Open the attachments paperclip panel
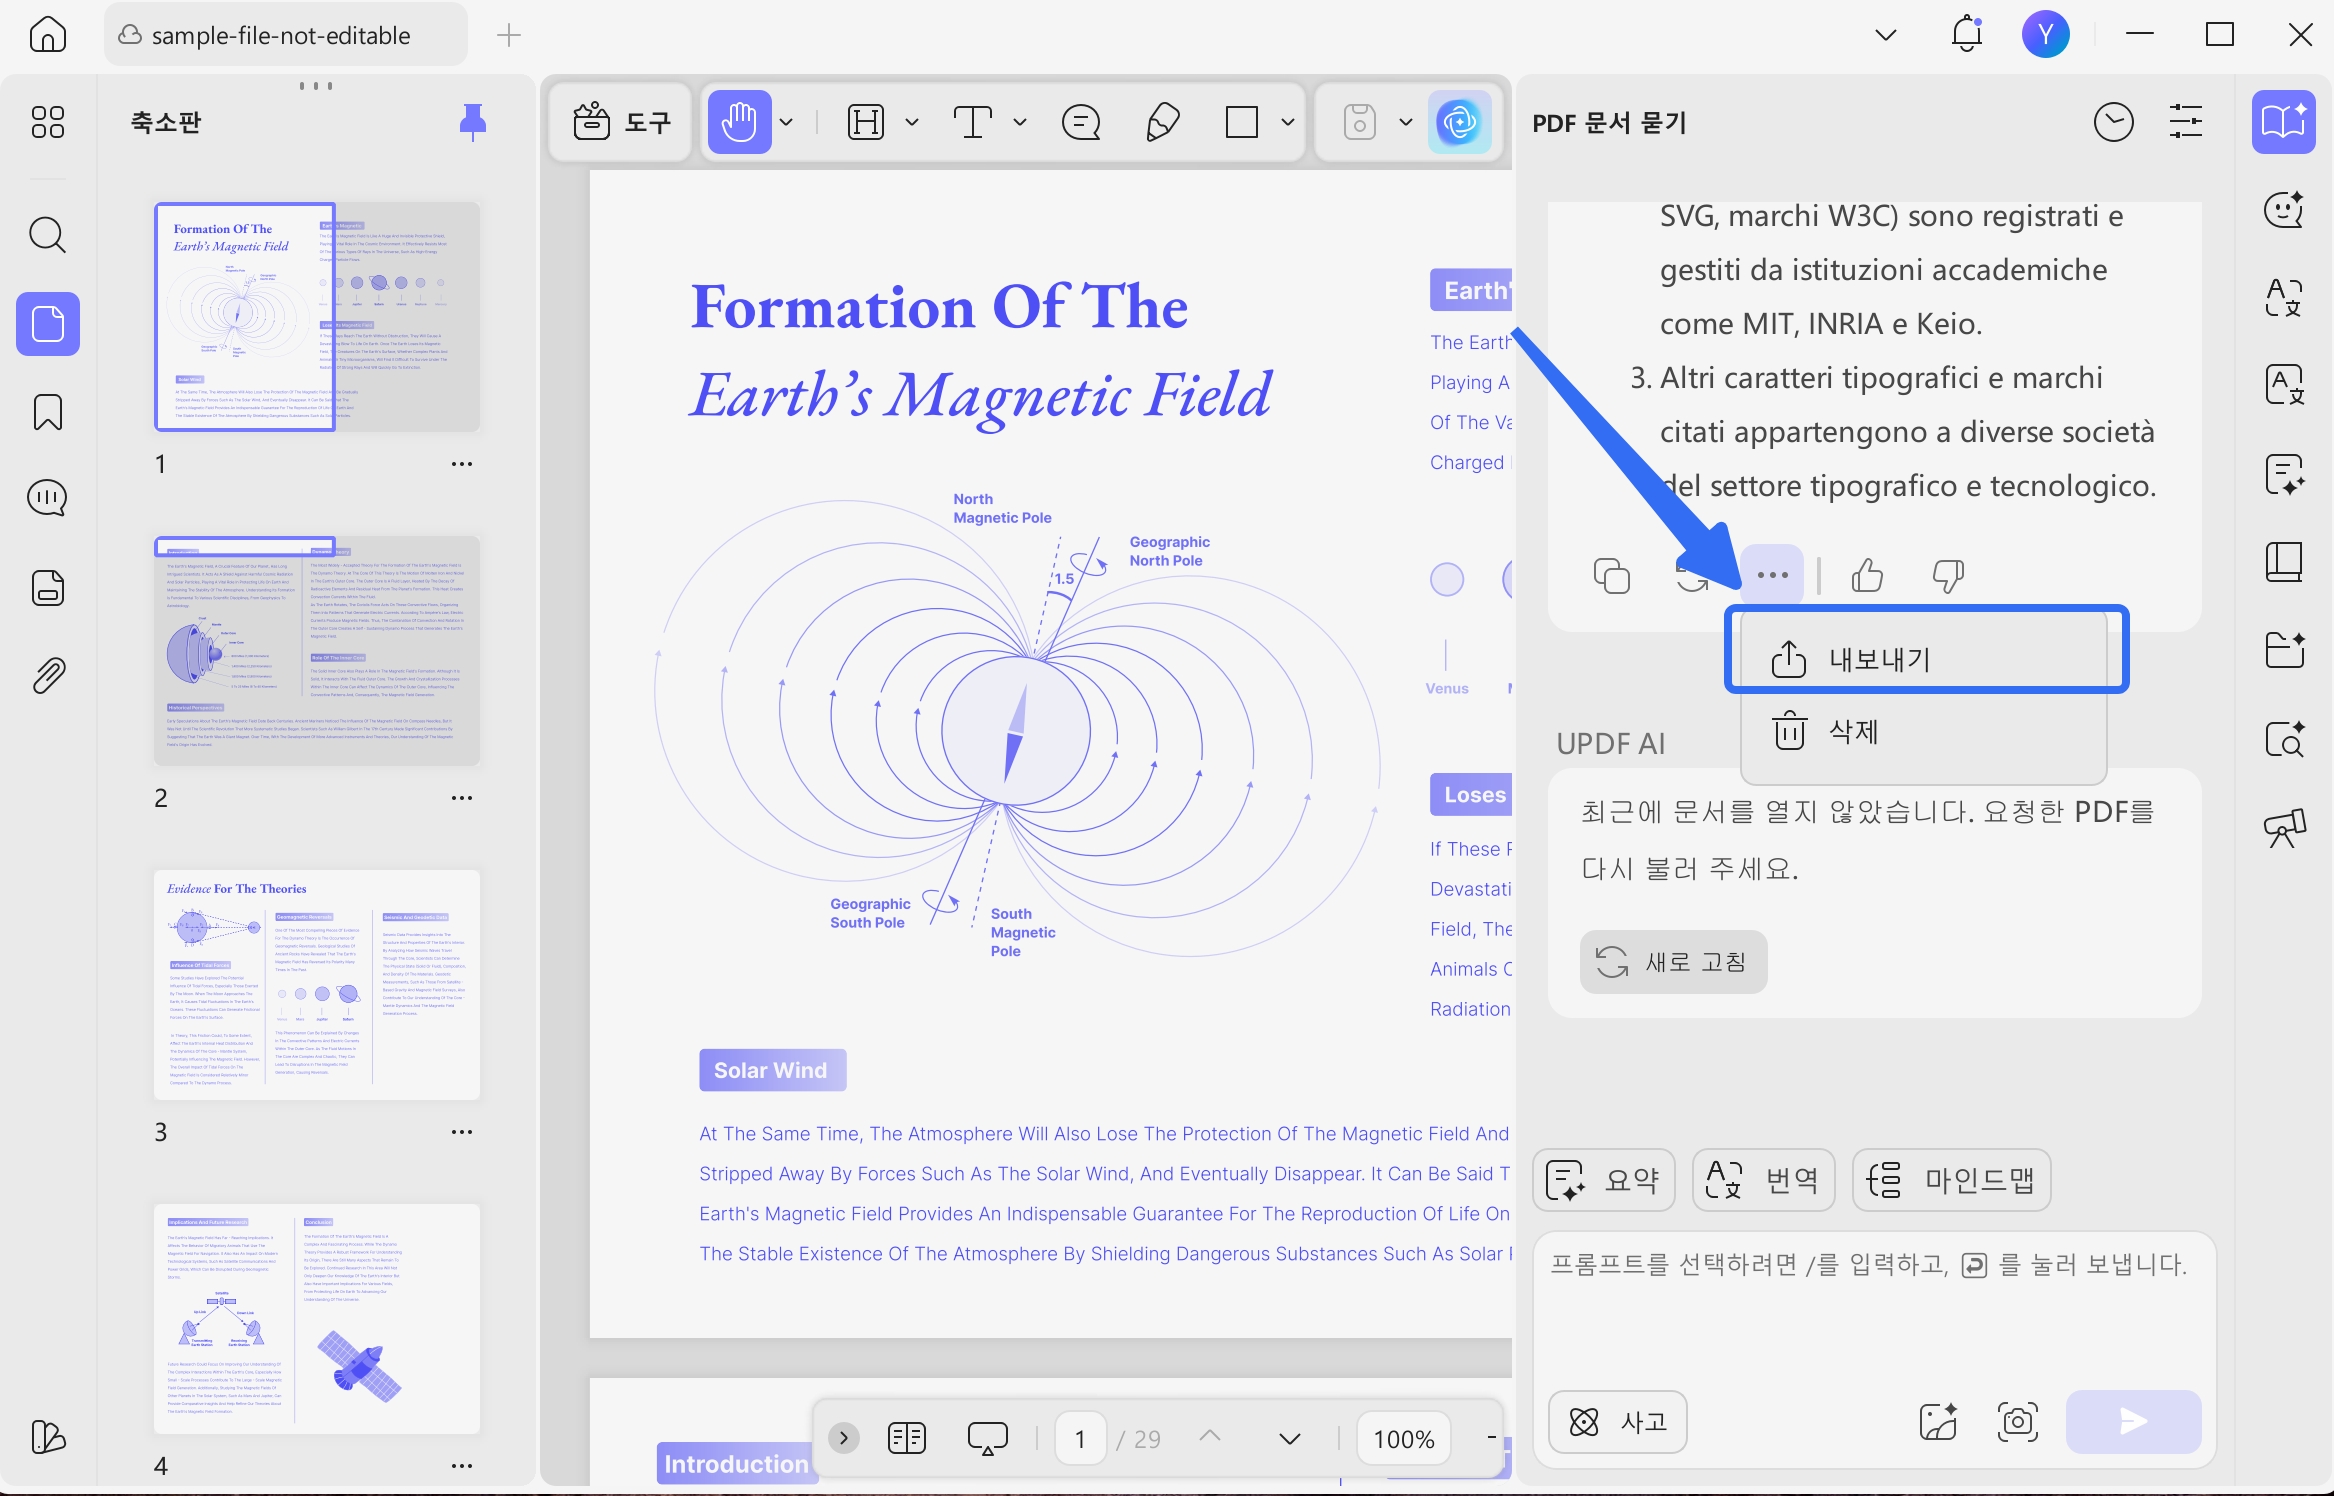 [x=48, y=676]
